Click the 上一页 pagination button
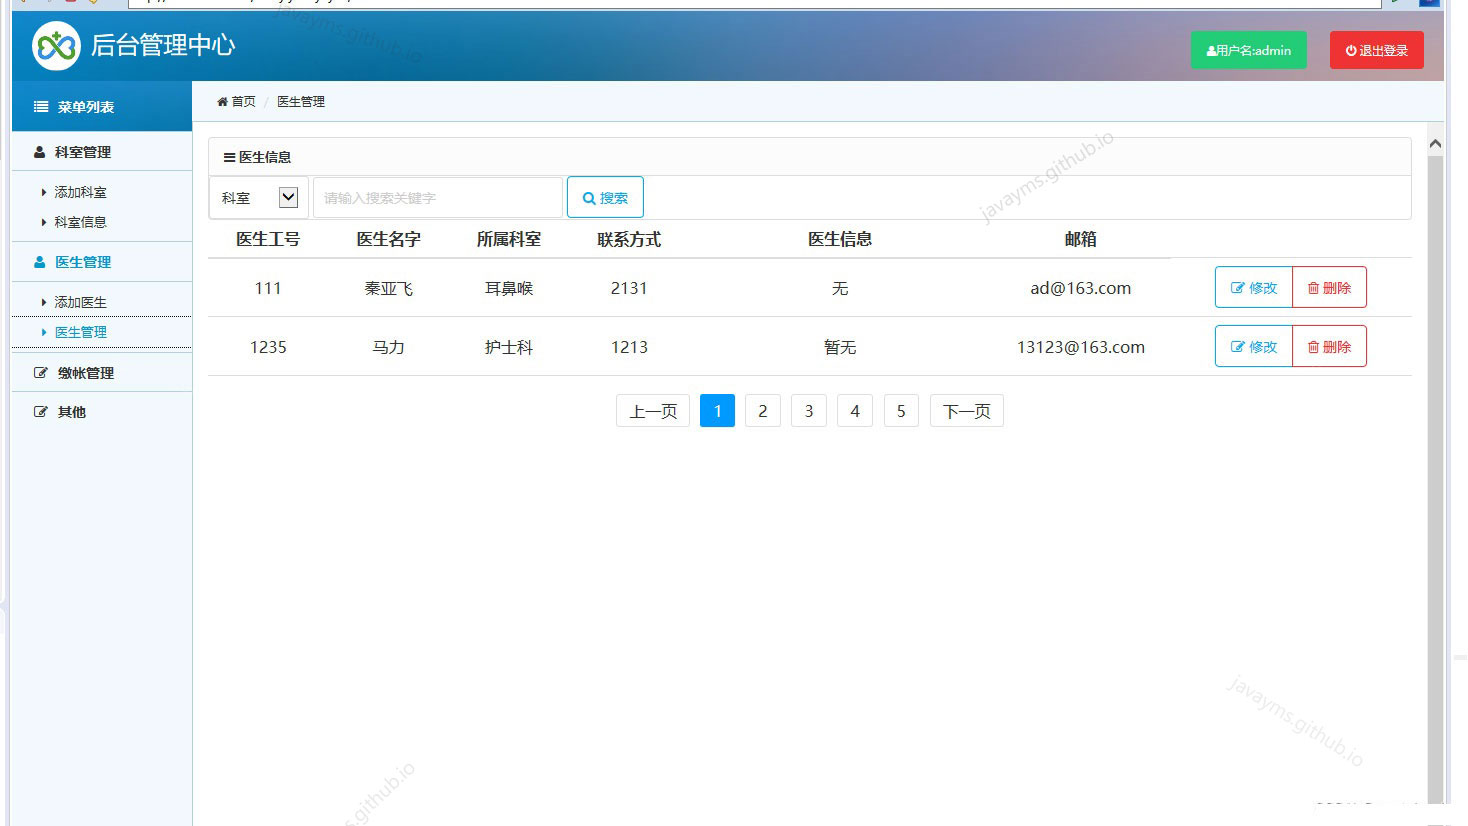The height and width of the screenshot is (826, 1468). coord(652,410)
